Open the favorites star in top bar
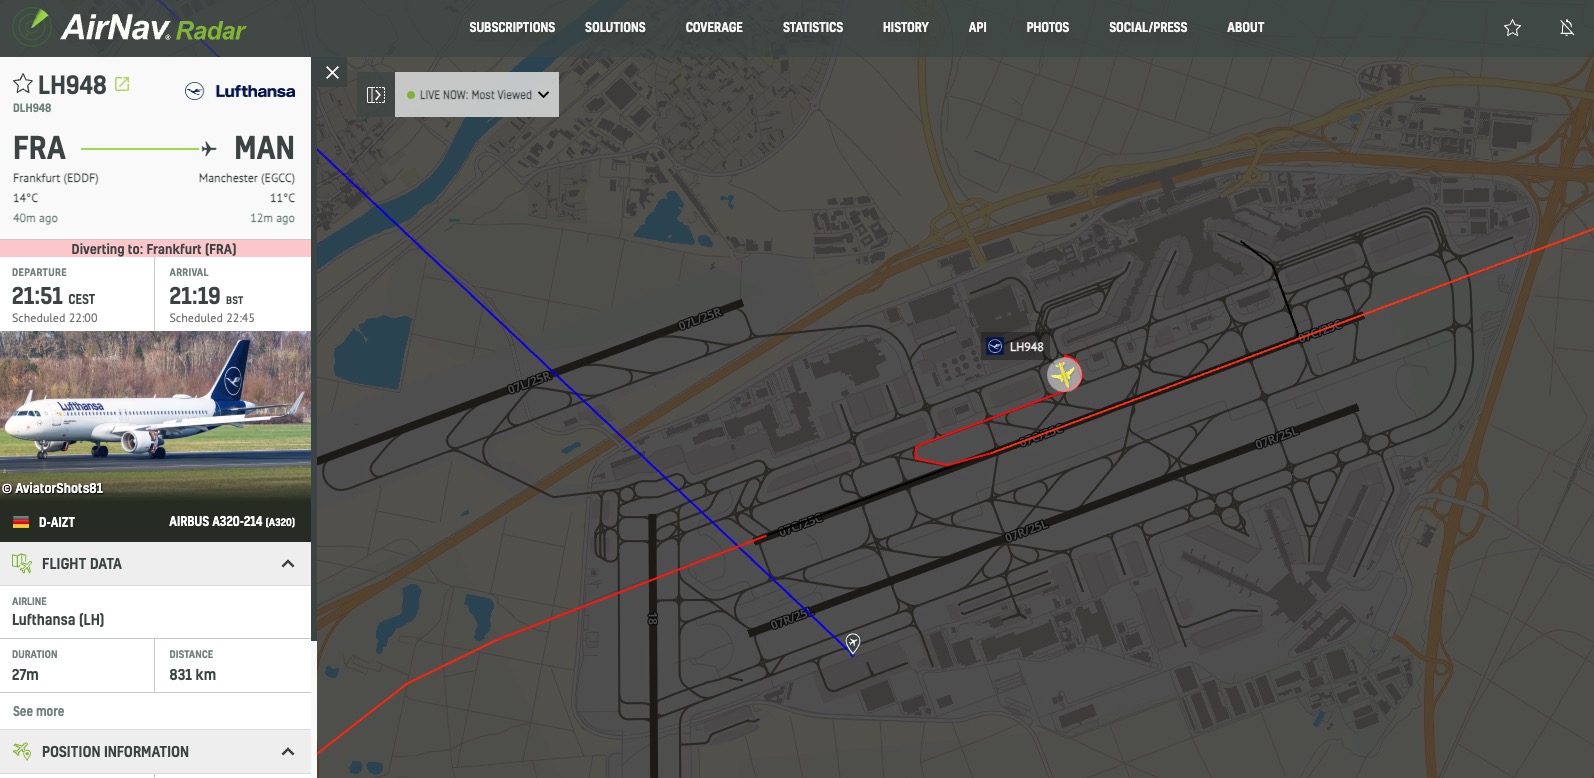This screenshot has height=778, width=1594. [1512, 28]
